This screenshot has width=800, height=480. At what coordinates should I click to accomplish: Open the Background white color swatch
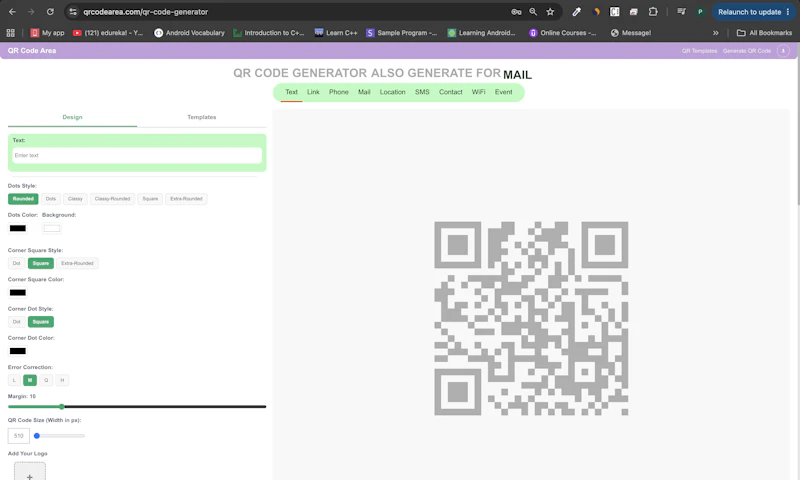pyautogui.click(x=52, y=229)
